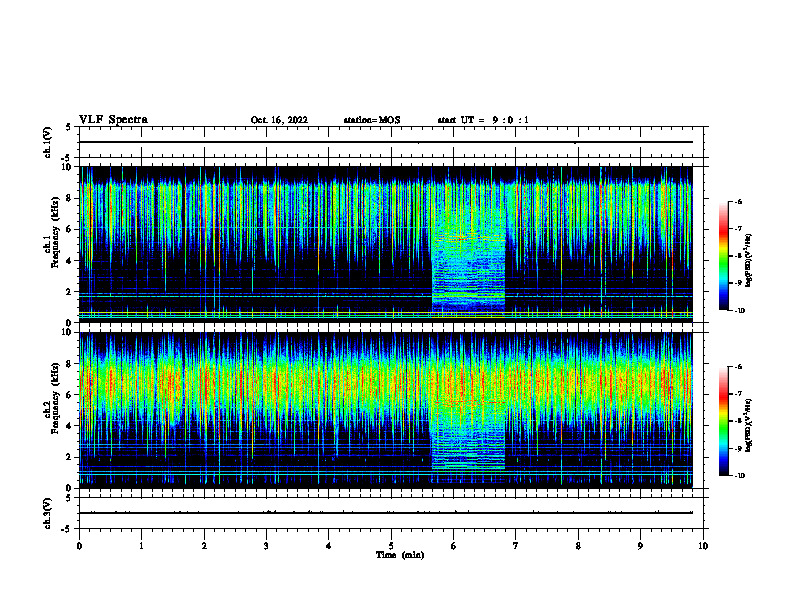Click the ch.3 voltage waveform trace
The width and height of the screenshot is (792, 612).
(x=386, y=513)
